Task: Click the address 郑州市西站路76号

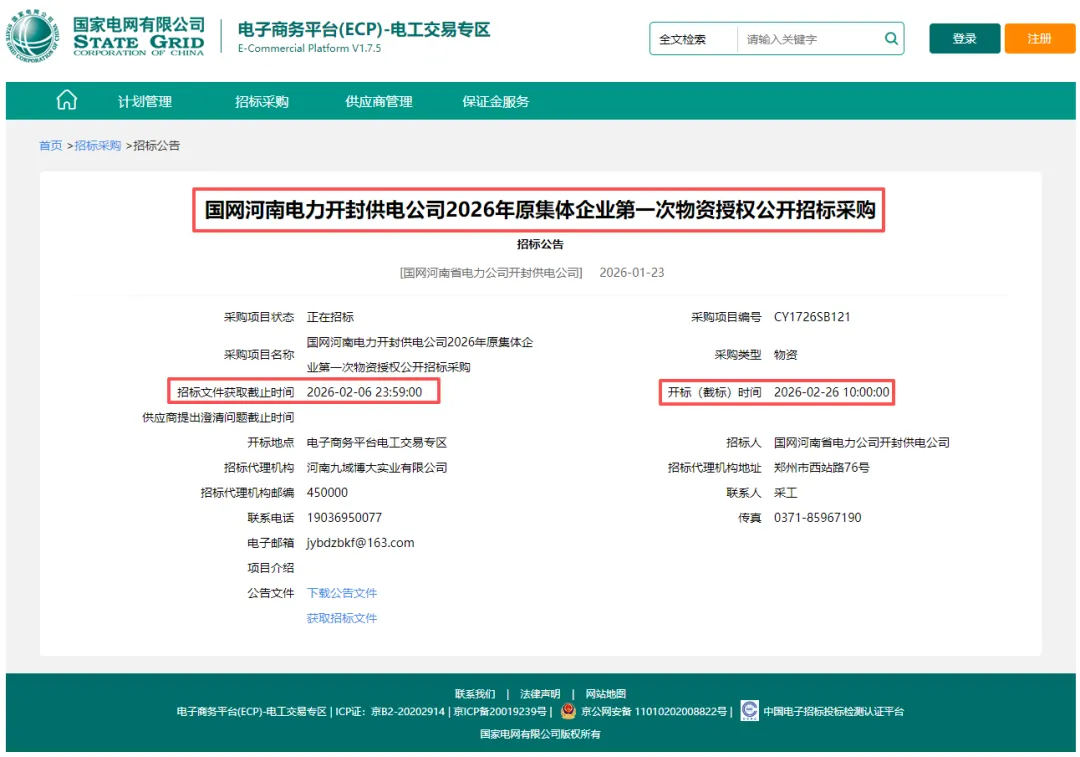Action: coord(822,468)
